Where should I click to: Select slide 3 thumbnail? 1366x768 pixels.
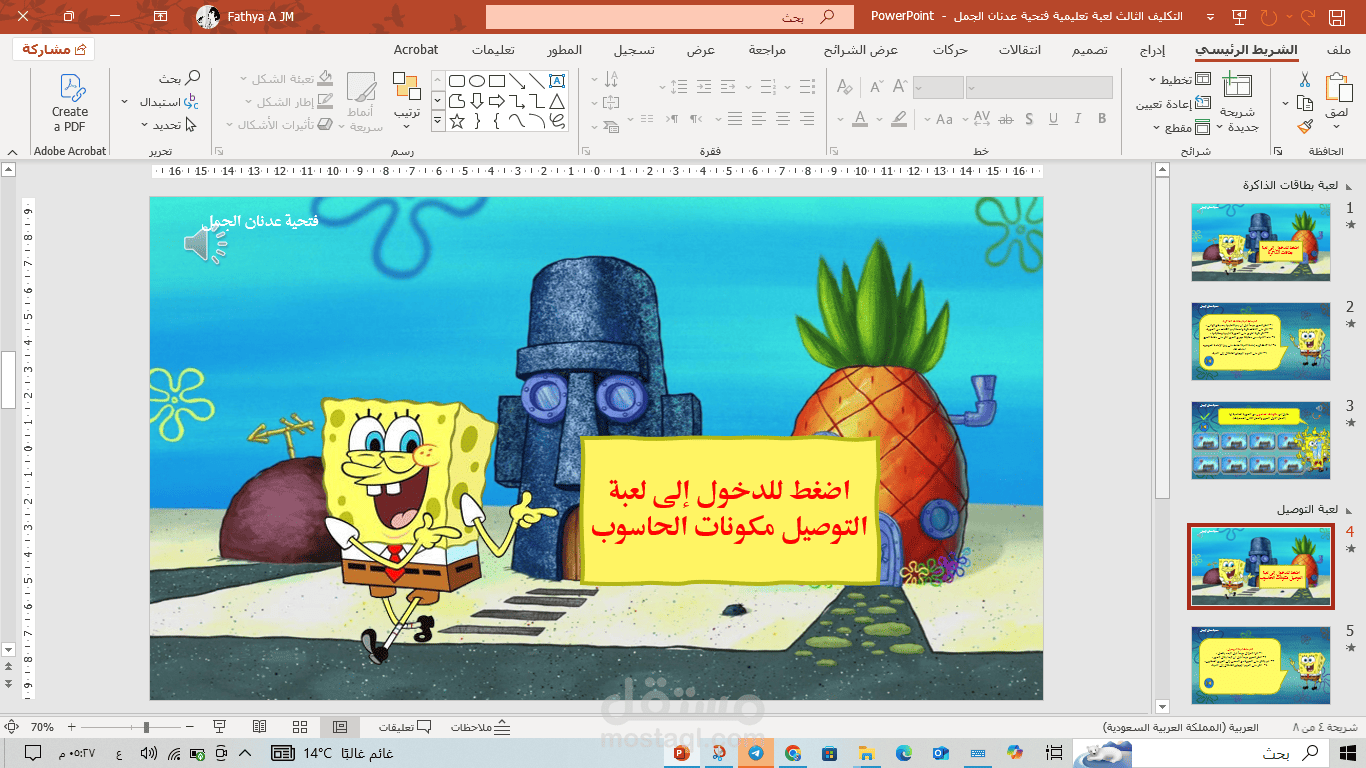[1261, 440]
